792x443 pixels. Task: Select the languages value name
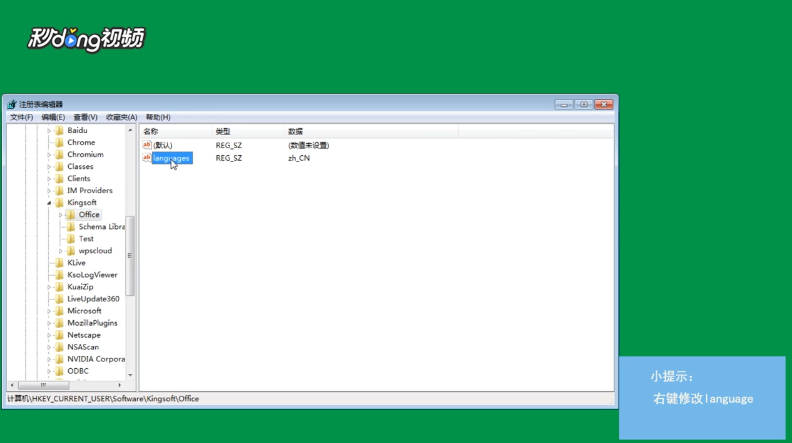pyautogui.click(x=172, y=158)
